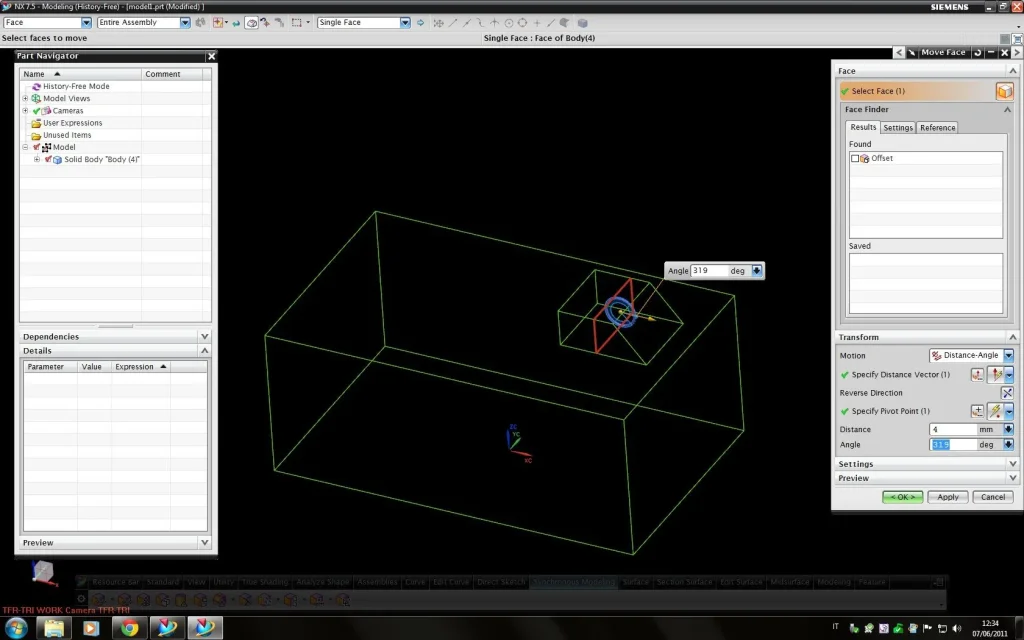Click the on-screen Angle input box
The height and width of the screenshot is (640, 1024).
coord(708,270)
